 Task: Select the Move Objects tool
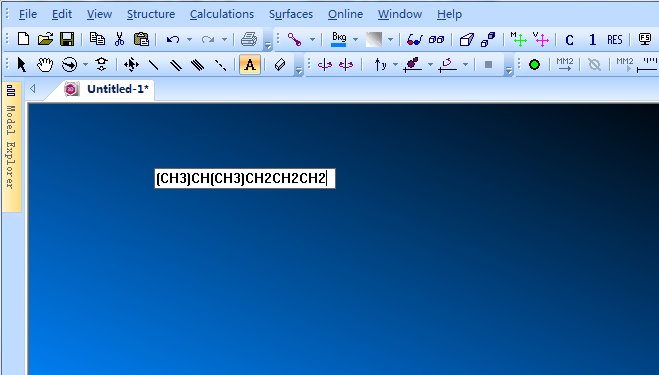coord(131,65)
